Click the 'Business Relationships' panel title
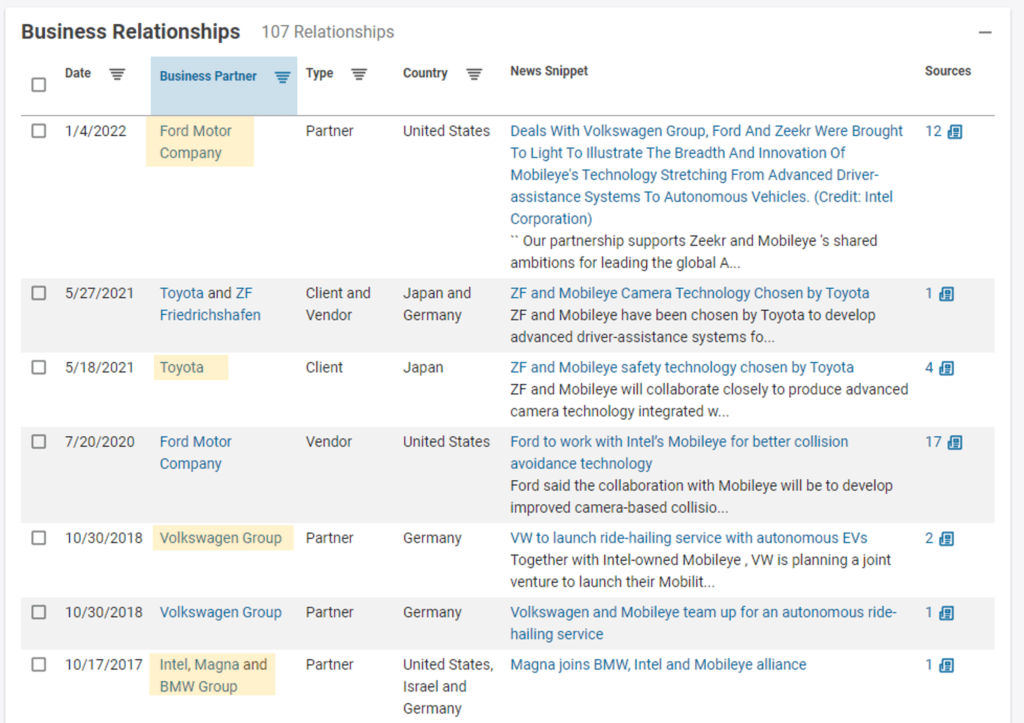The width and height of the screenshot is (1024, 723). coord(131,32)
